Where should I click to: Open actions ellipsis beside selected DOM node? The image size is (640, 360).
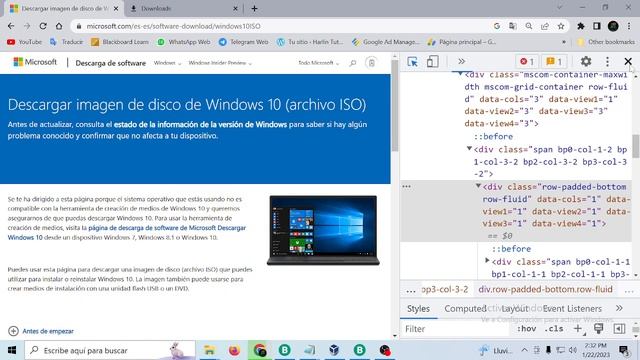407,186
